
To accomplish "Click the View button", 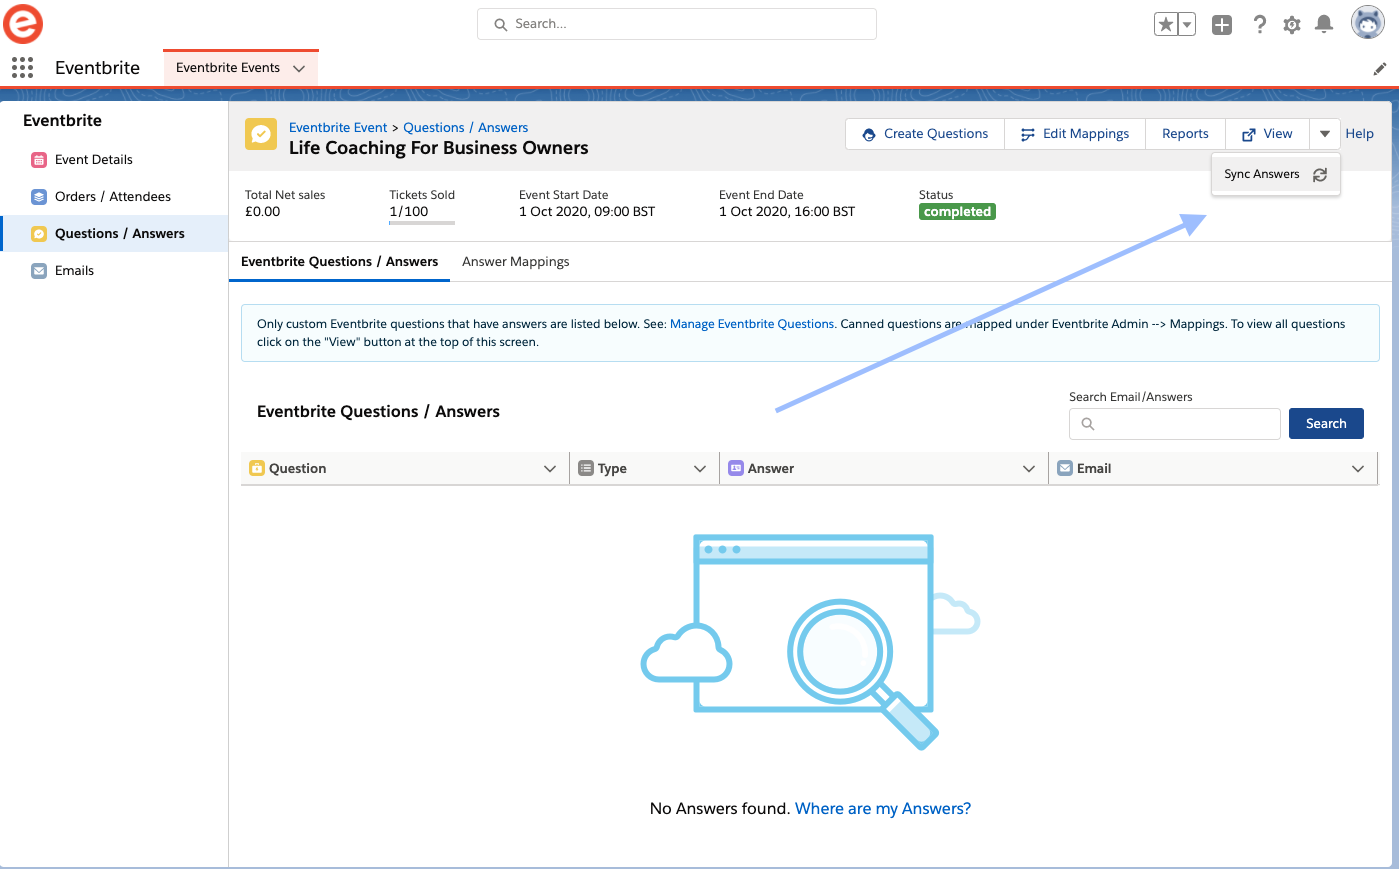I will tap(1267, 134).
